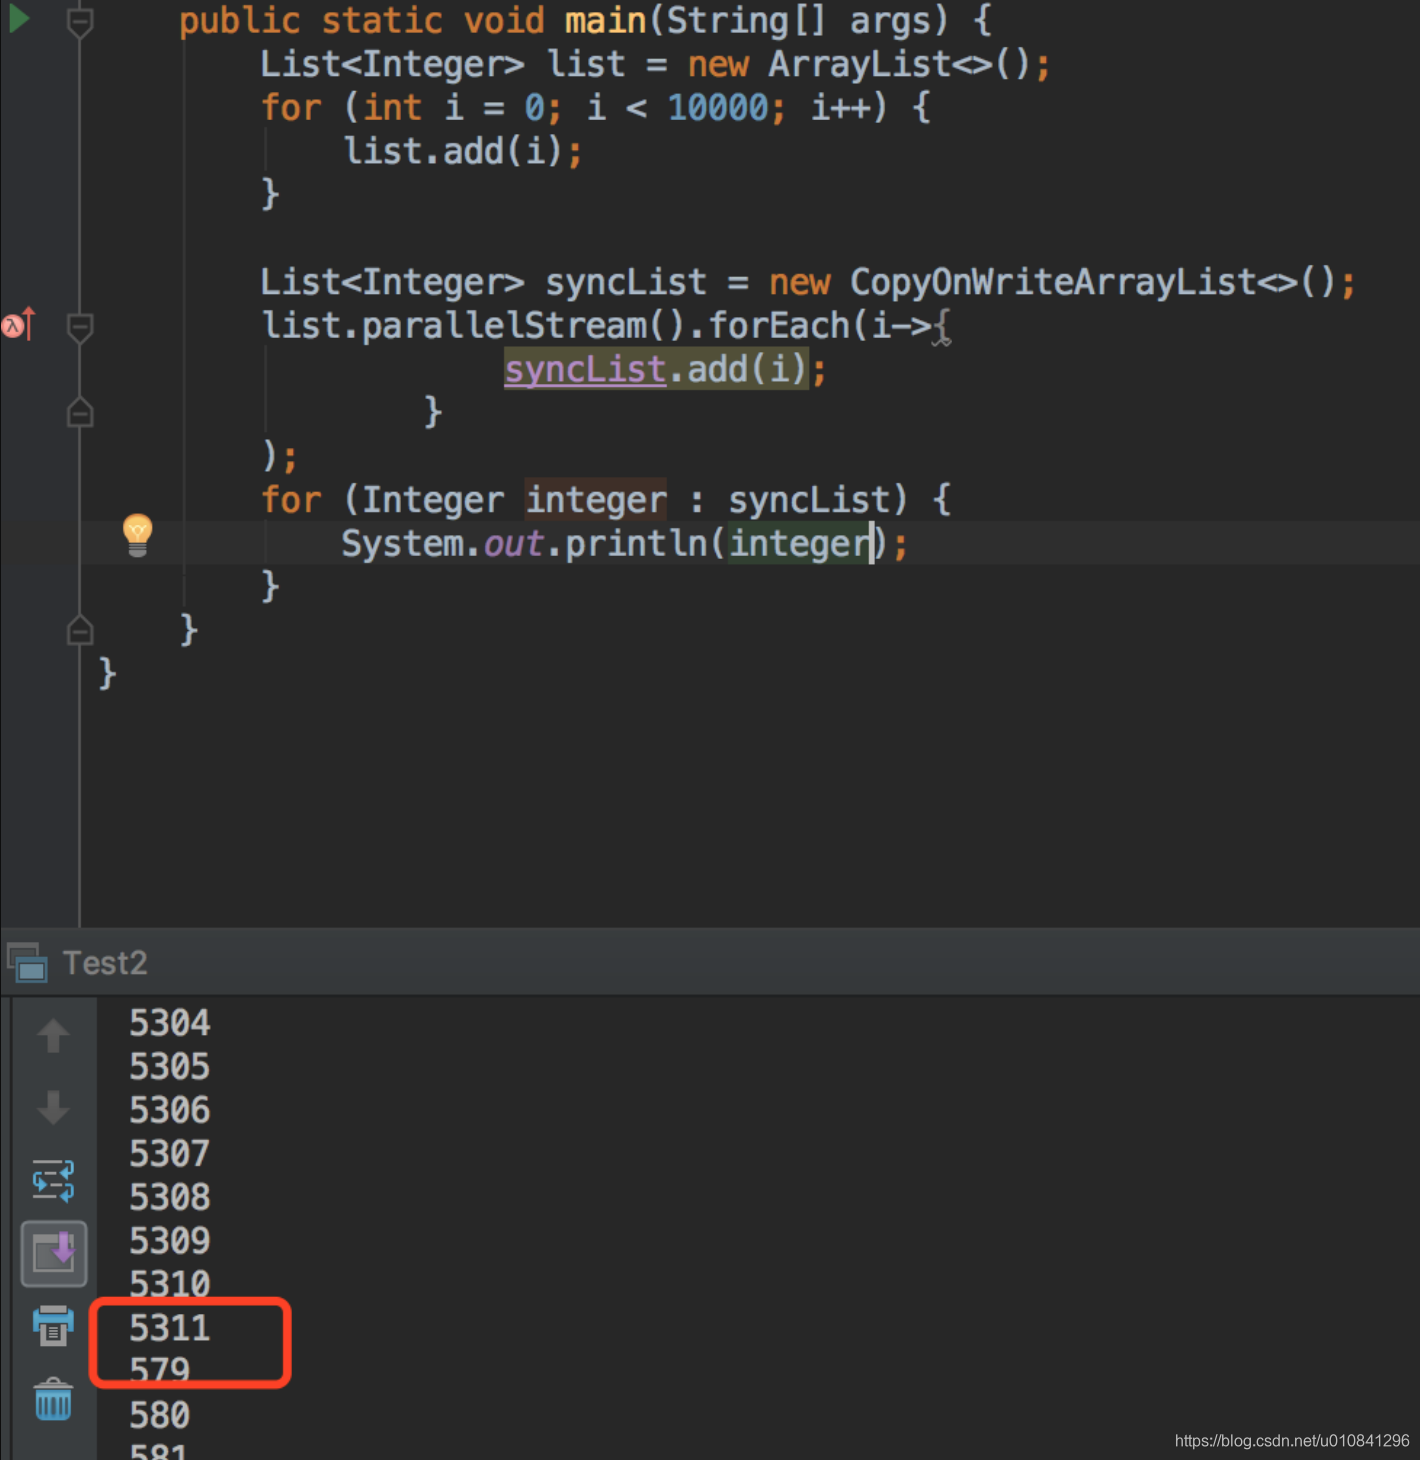Click console output line 5311

(170, 1327)
